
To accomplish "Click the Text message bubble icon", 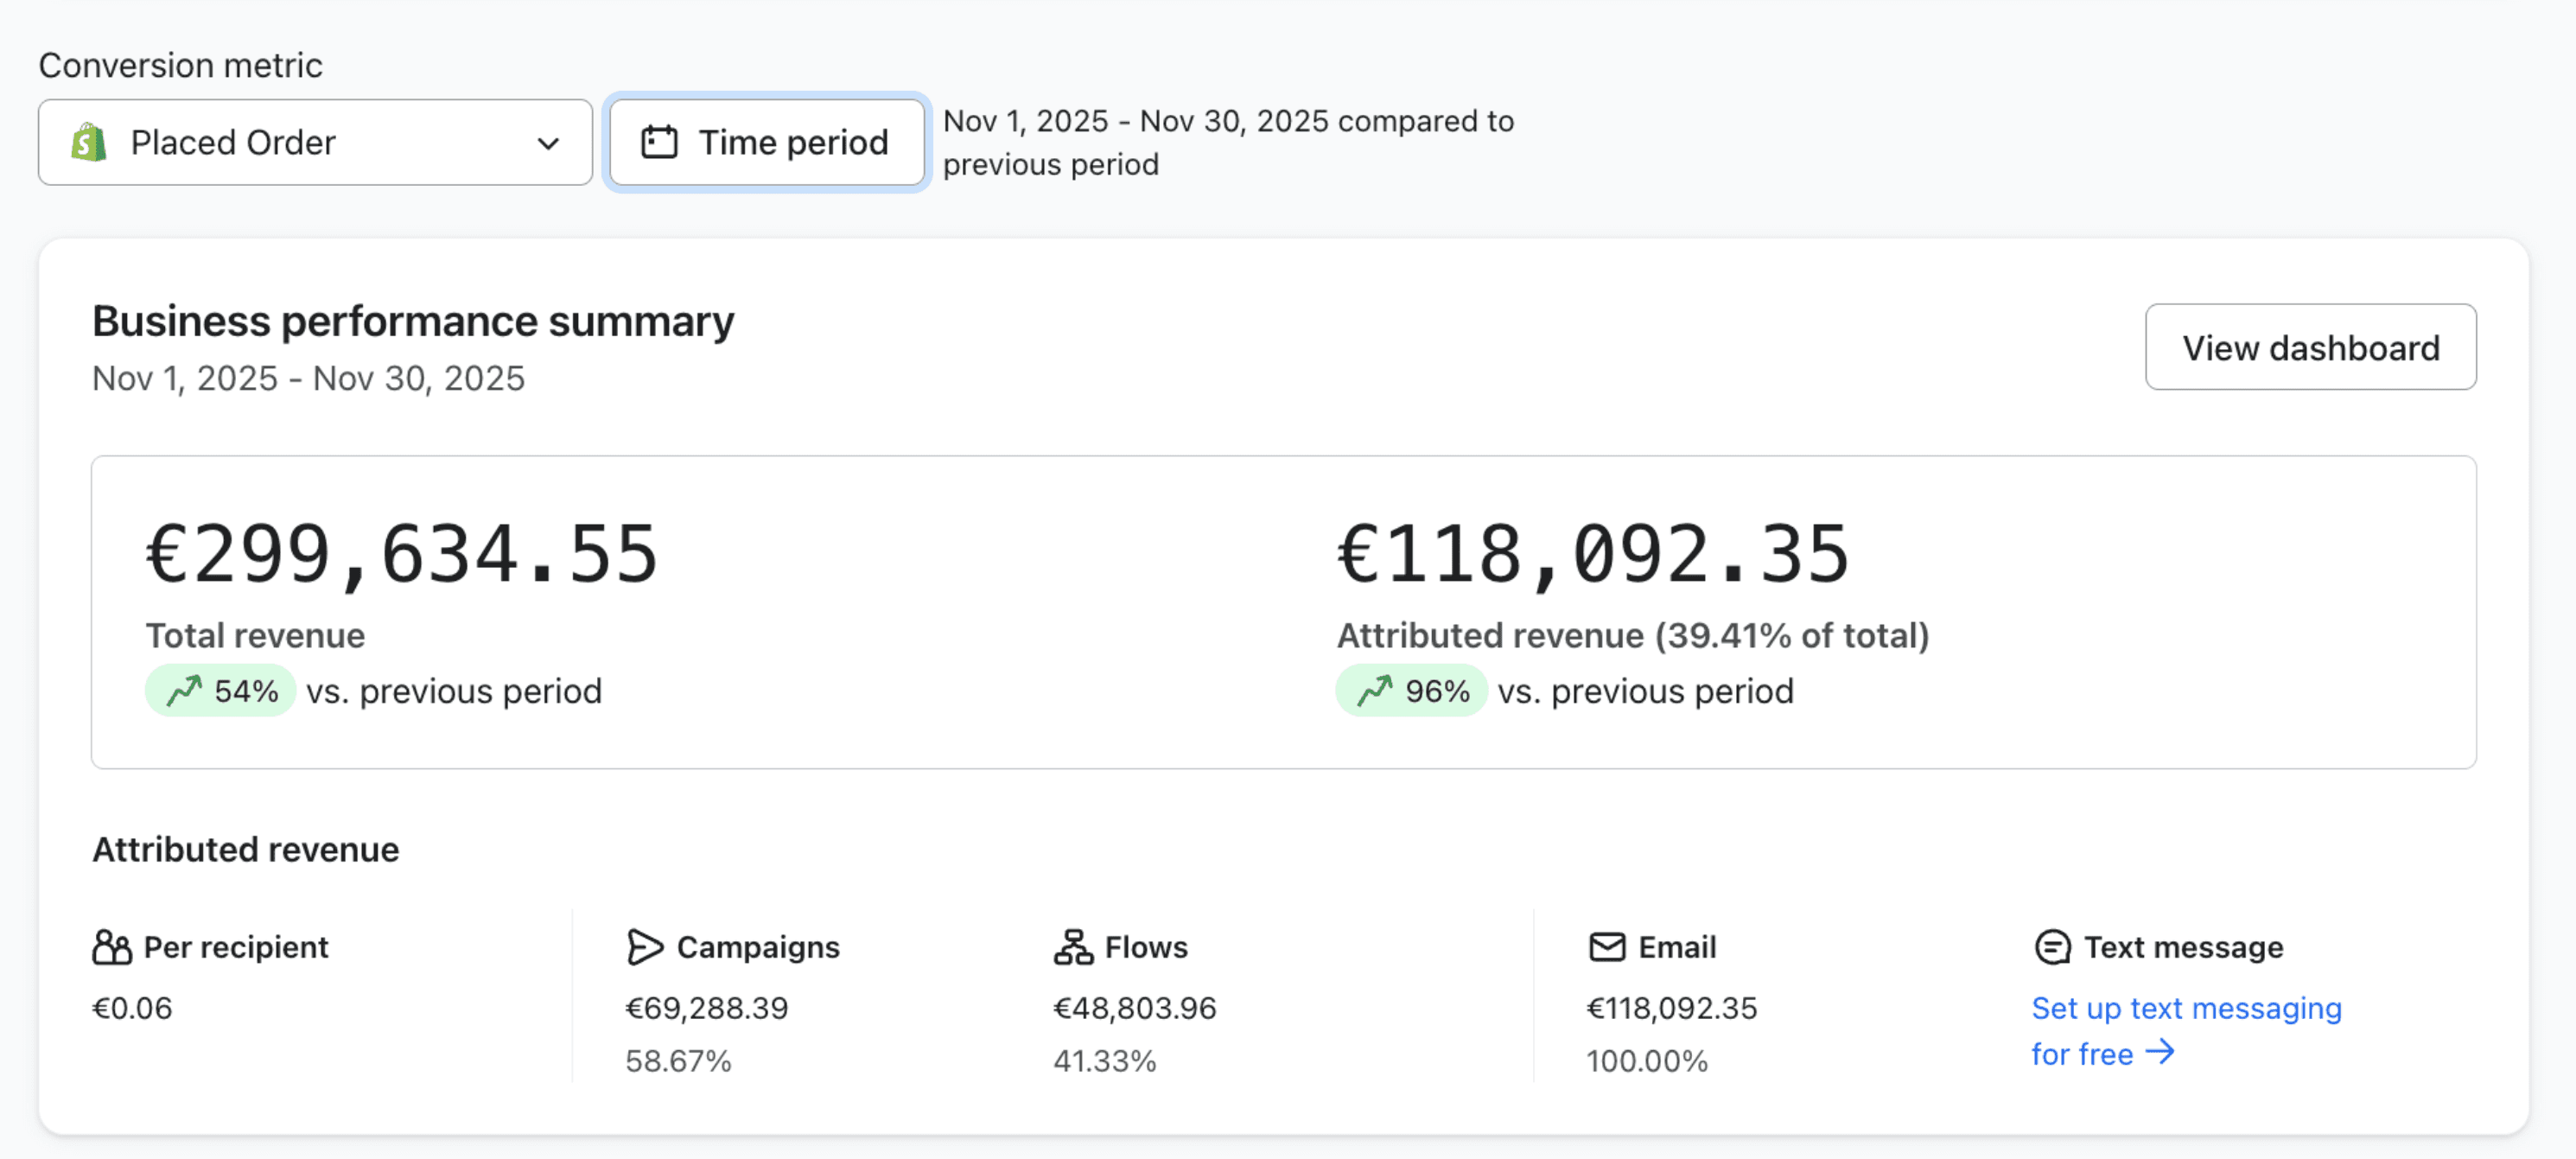I will tap(2052, 946).
